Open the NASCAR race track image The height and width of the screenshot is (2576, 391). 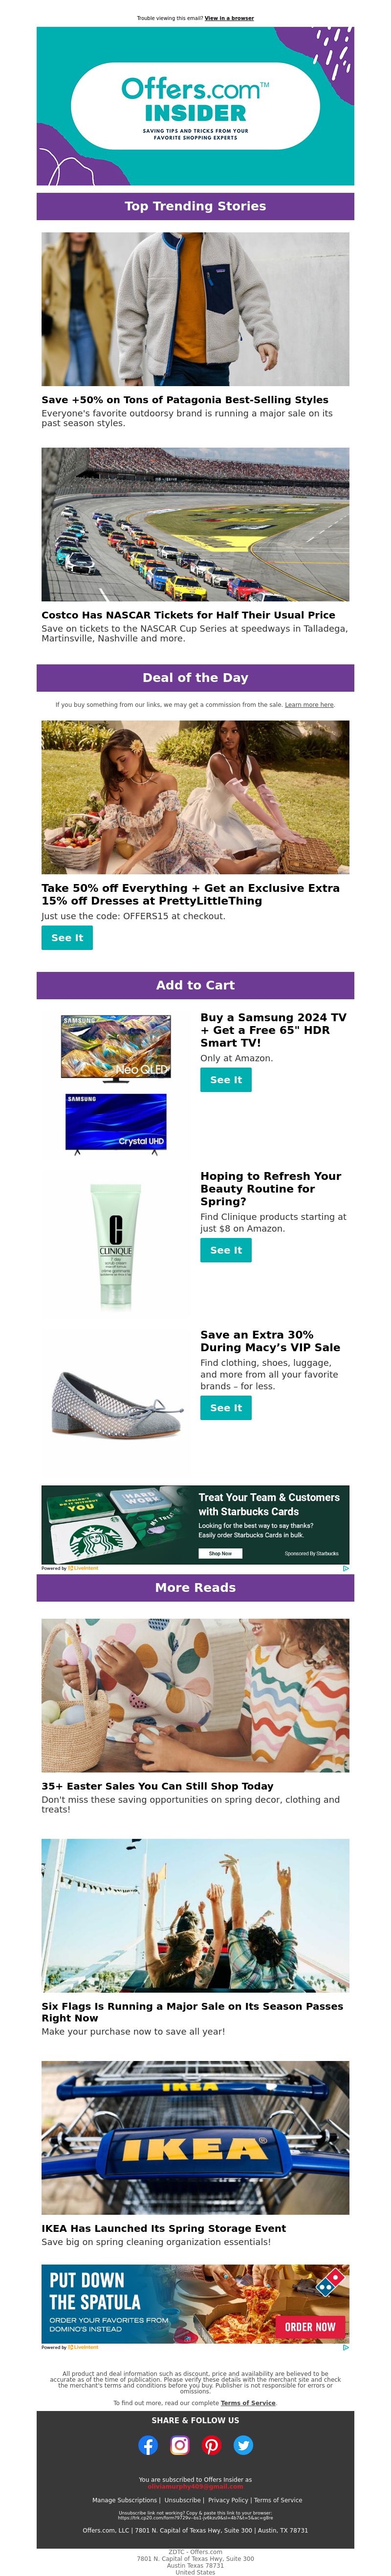pyautogui.click(x=195, y=524)
